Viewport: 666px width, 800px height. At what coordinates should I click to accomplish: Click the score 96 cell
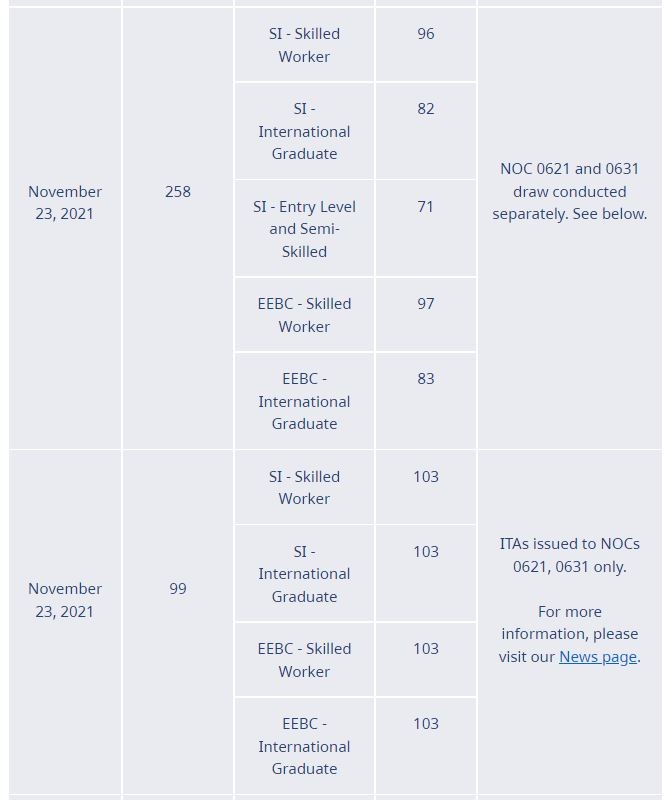click(426, 45)
